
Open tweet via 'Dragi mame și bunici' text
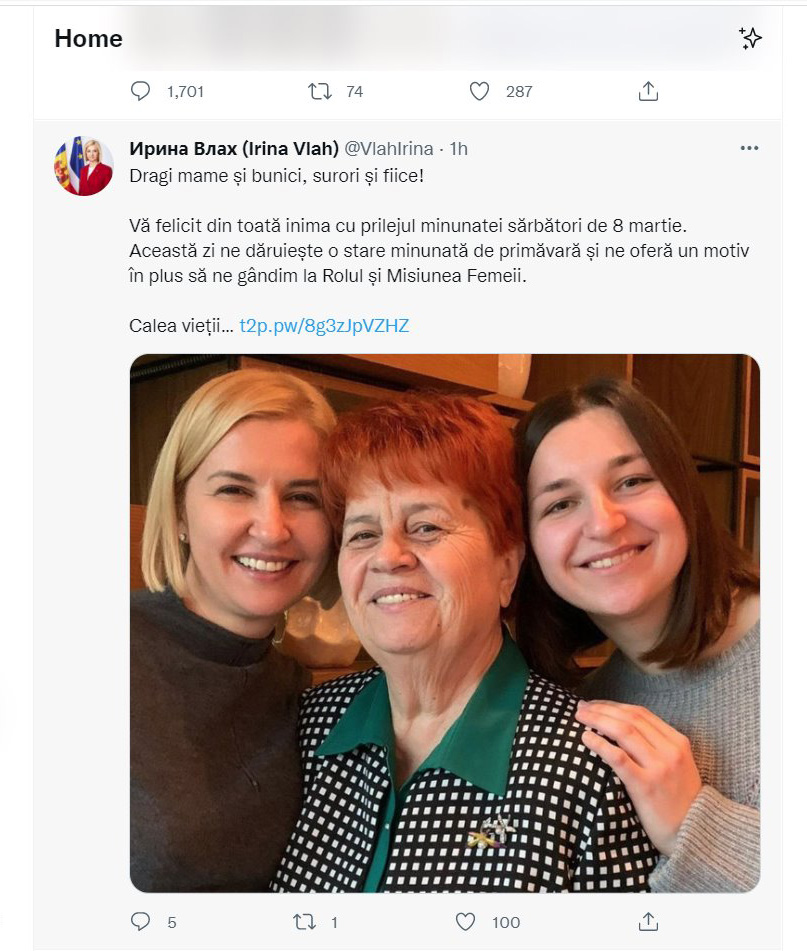[268, 175]
